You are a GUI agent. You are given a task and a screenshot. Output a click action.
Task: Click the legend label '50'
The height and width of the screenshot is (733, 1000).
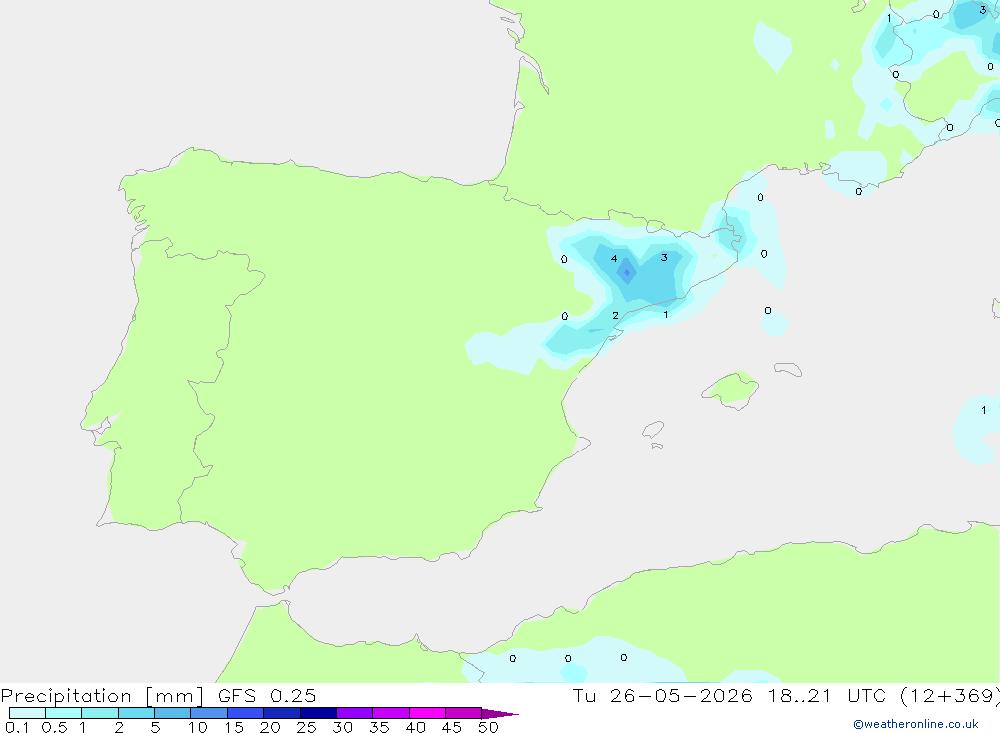point(489,727)
